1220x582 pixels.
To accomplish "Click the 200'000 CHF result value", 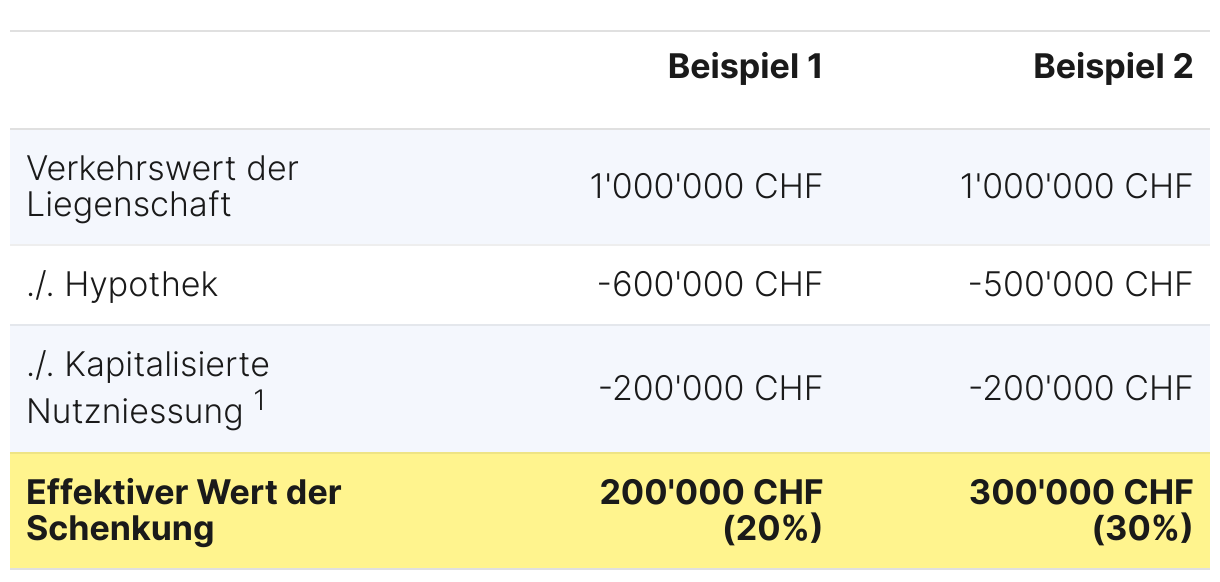I will [710, 492].
